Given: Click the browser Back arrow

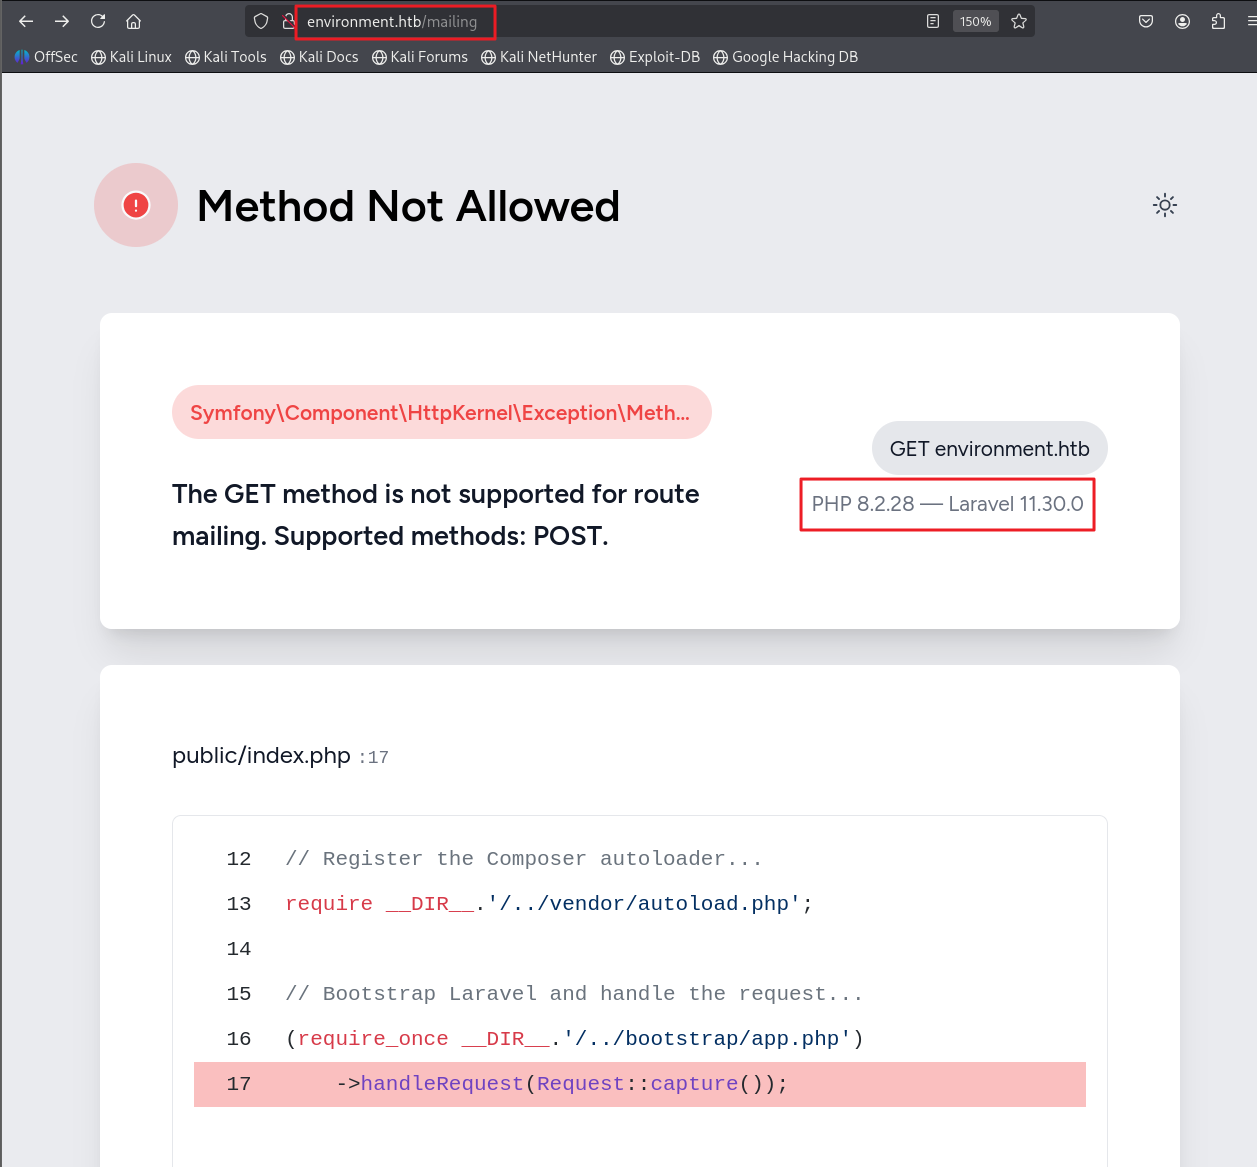Looking at the screenshot, I should point(26,21).
